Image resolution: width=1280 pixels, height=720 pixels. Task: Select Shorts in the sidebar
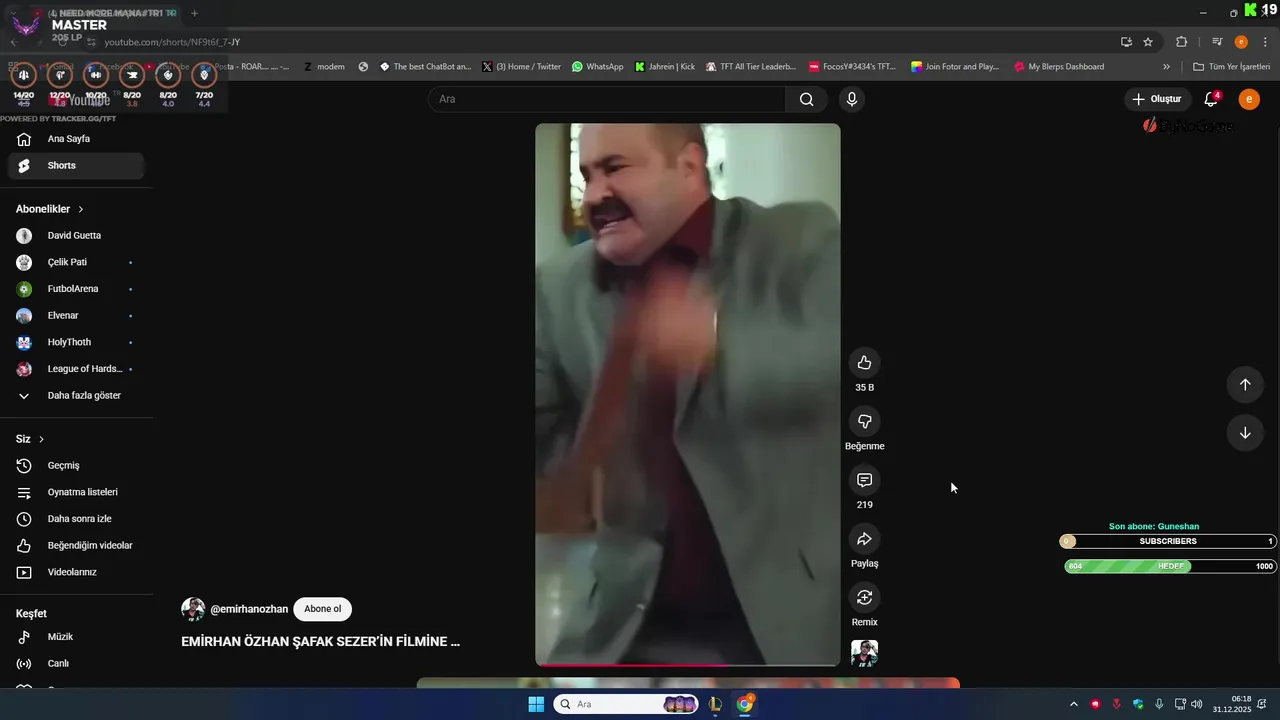tap(75, 165)
